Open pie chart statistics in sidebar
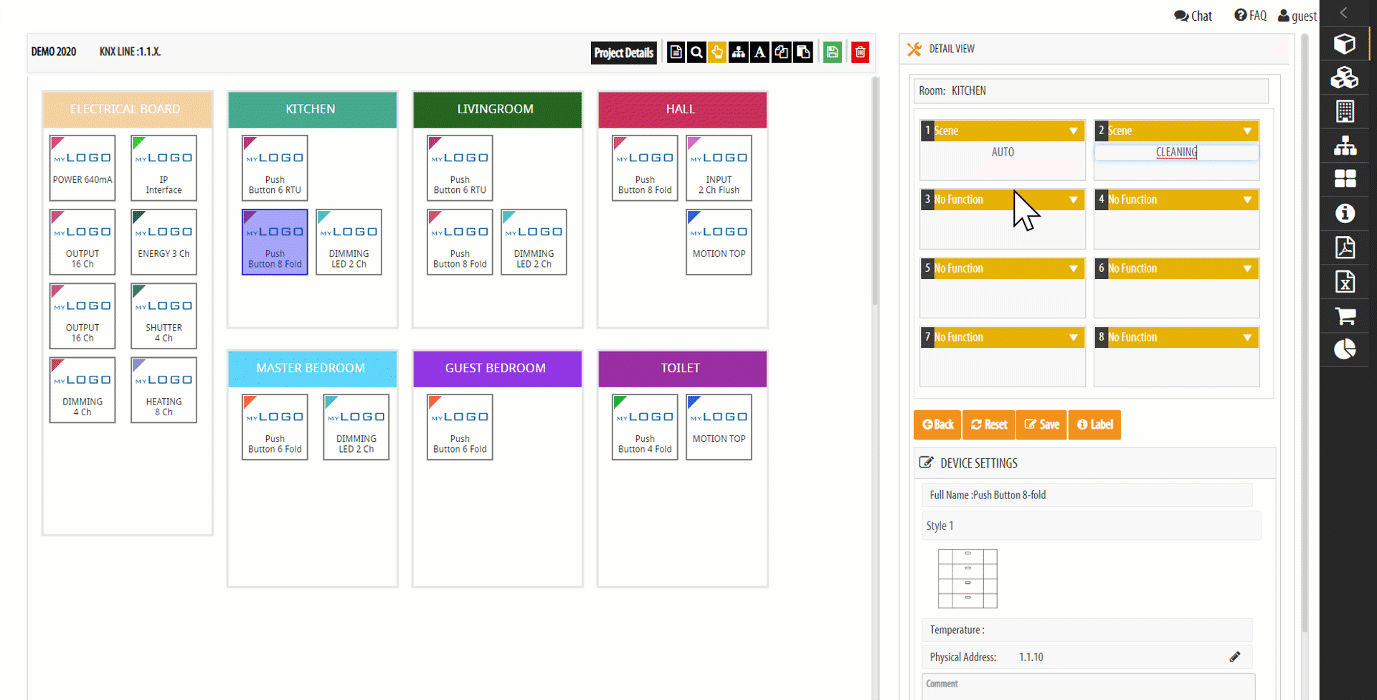Viewport: 1377px width, 700px height. tap(1345, 350)
